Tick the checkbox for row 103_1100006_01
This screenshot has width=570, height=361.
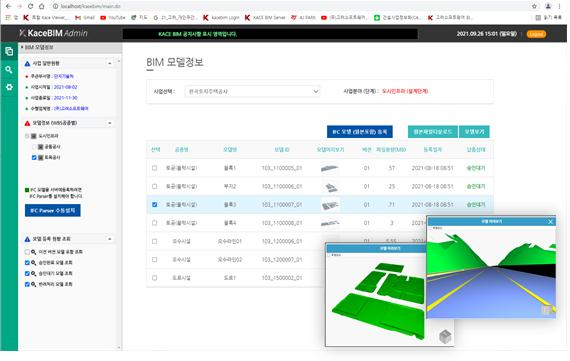click(x=155, y=186)
